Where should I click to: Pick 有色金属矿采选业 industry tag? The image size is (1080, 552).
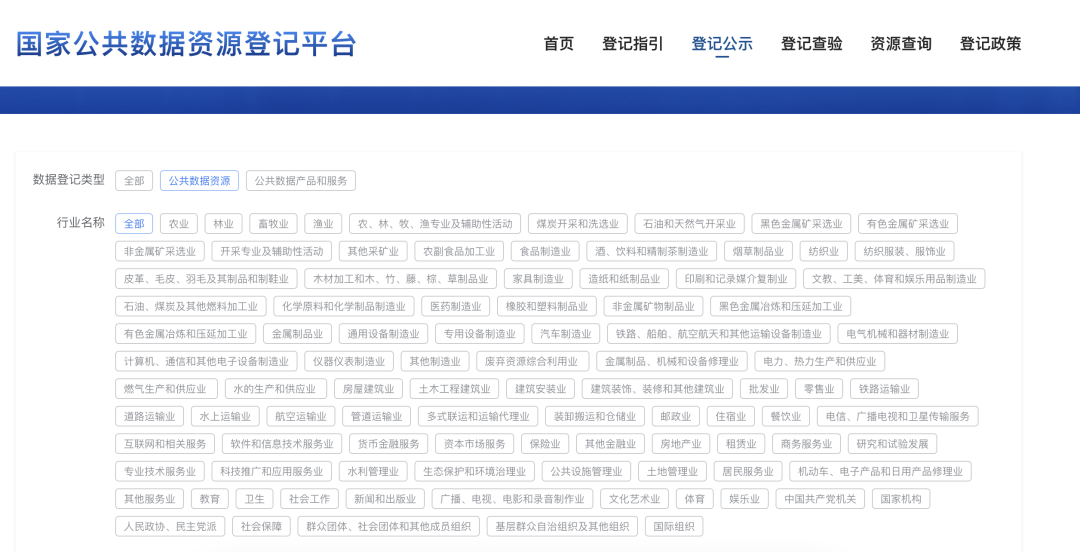coord(908,223)
